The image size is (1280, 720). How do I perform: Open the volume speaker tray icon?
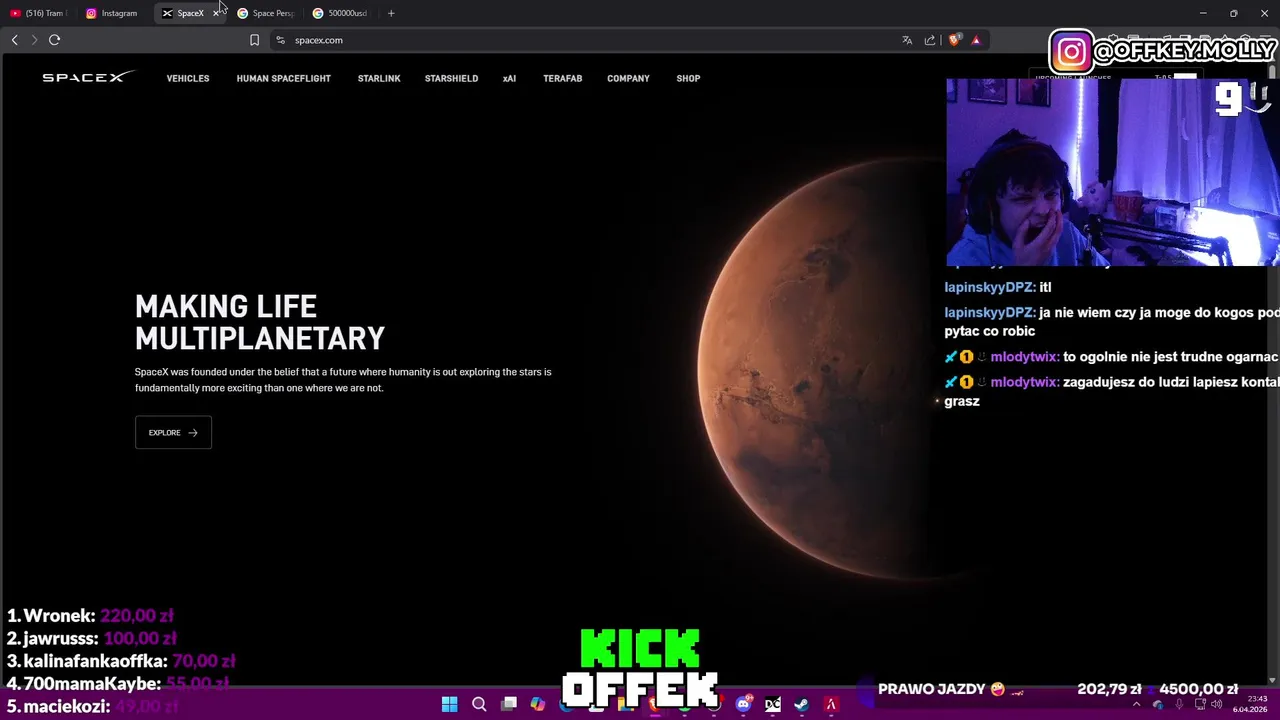click(x=1216, y=704)
